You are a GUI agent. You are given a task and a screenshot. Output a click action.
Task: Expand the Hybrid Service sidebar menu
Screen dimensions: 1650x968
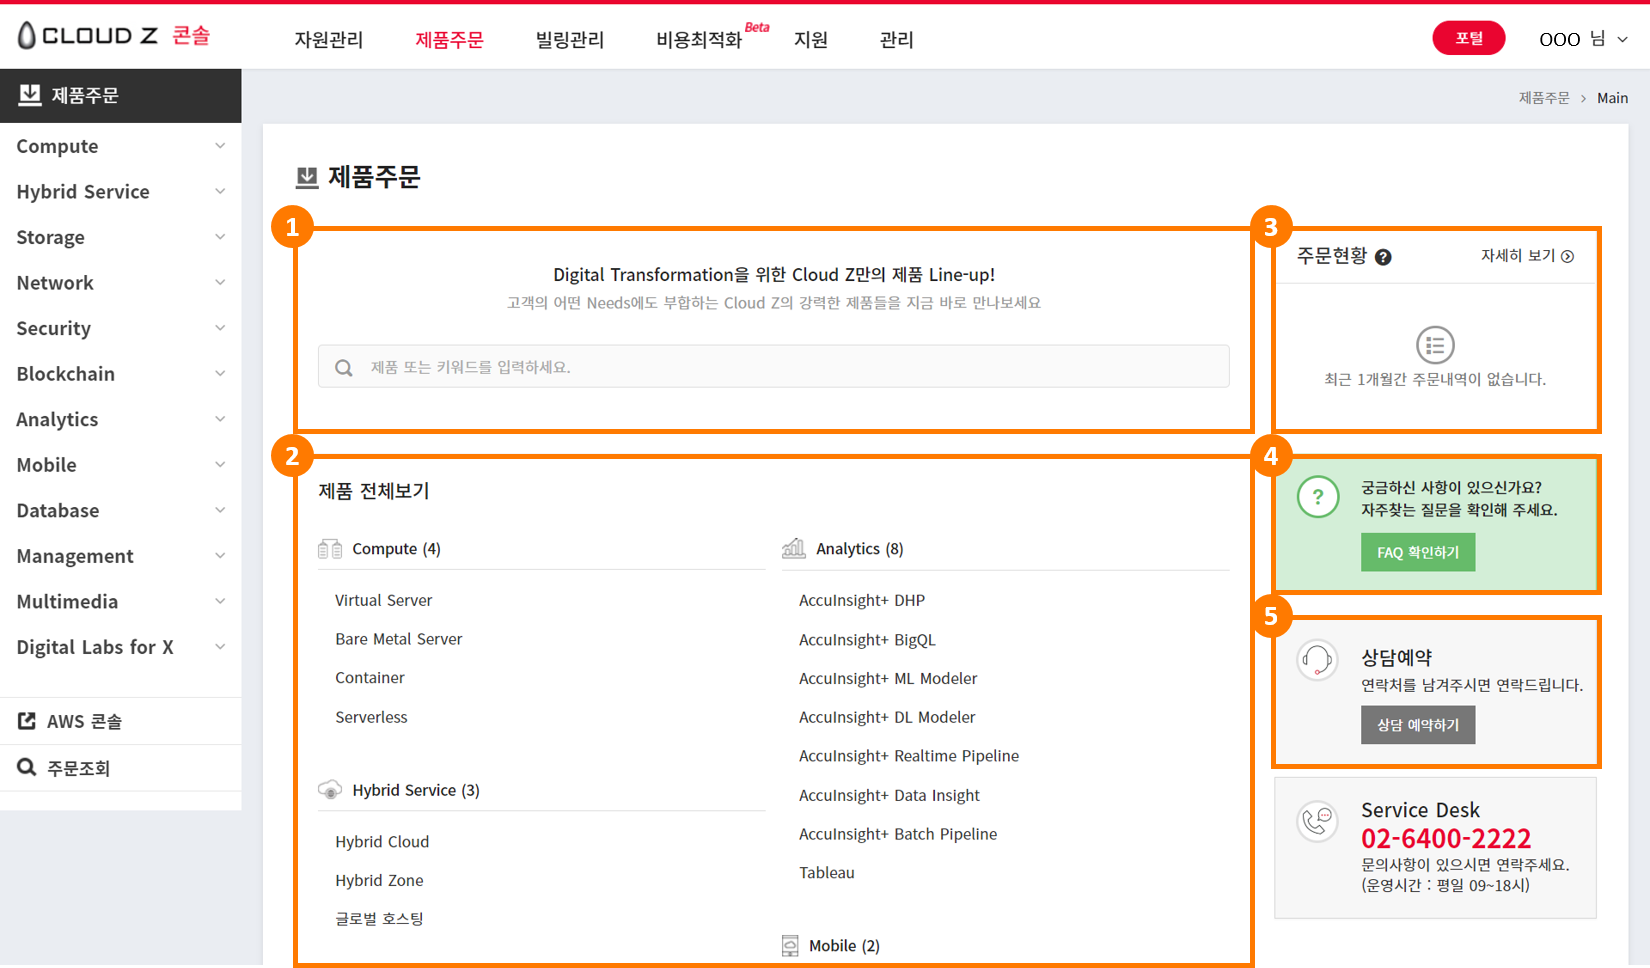tap(120, 191)
